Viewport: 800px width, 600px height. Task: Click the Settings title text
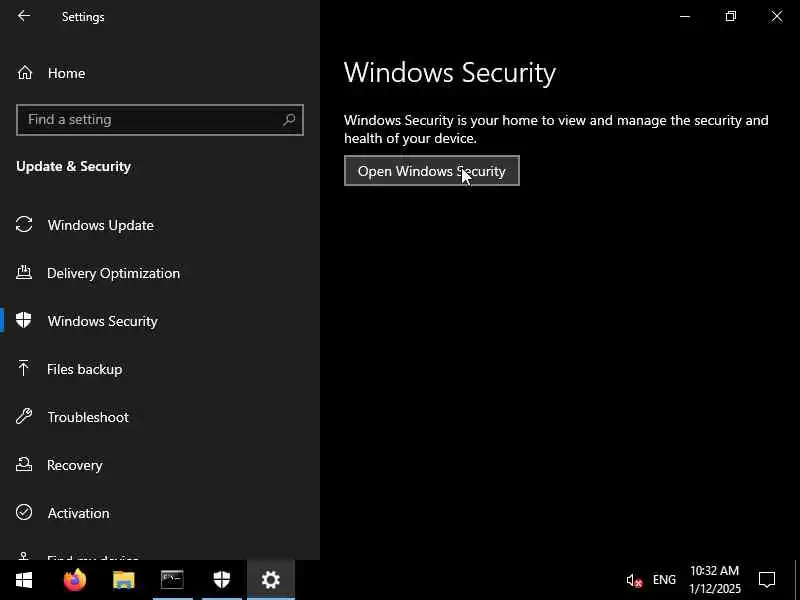coord(83,17)
